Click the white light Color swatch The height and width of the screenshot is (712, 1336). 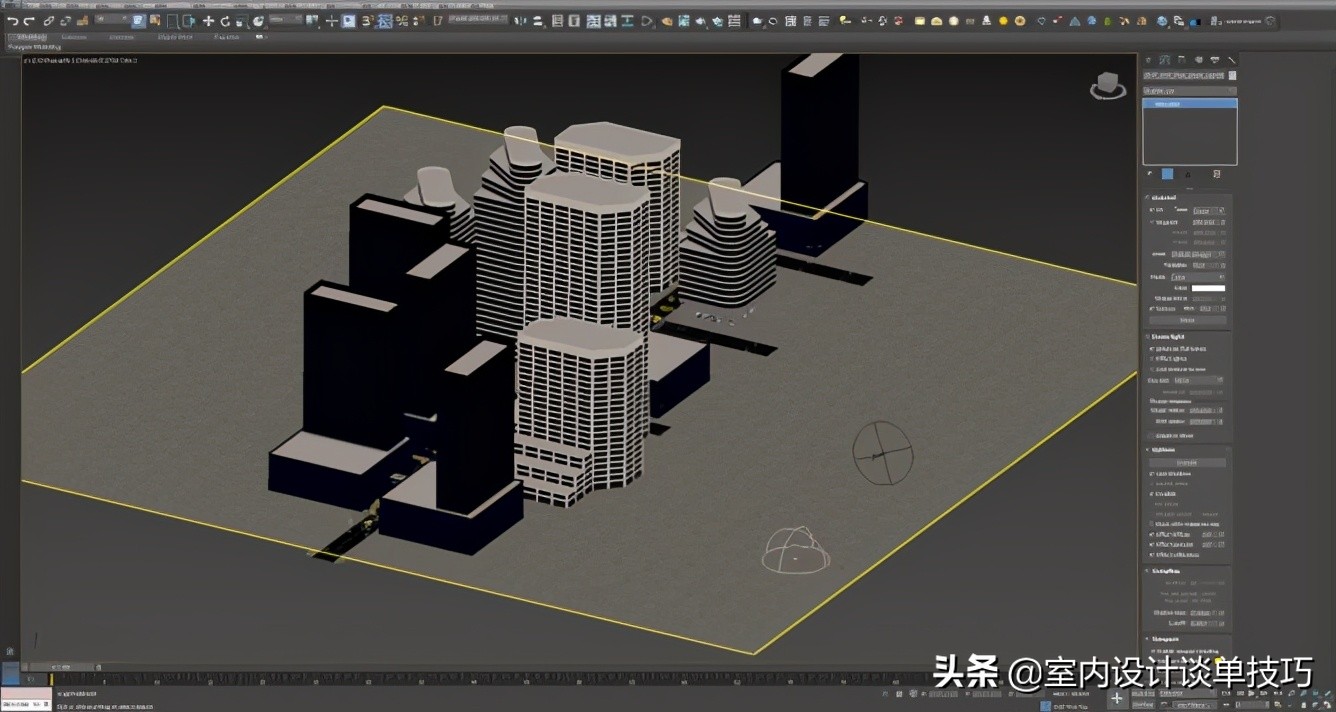tap(1207, 289)
